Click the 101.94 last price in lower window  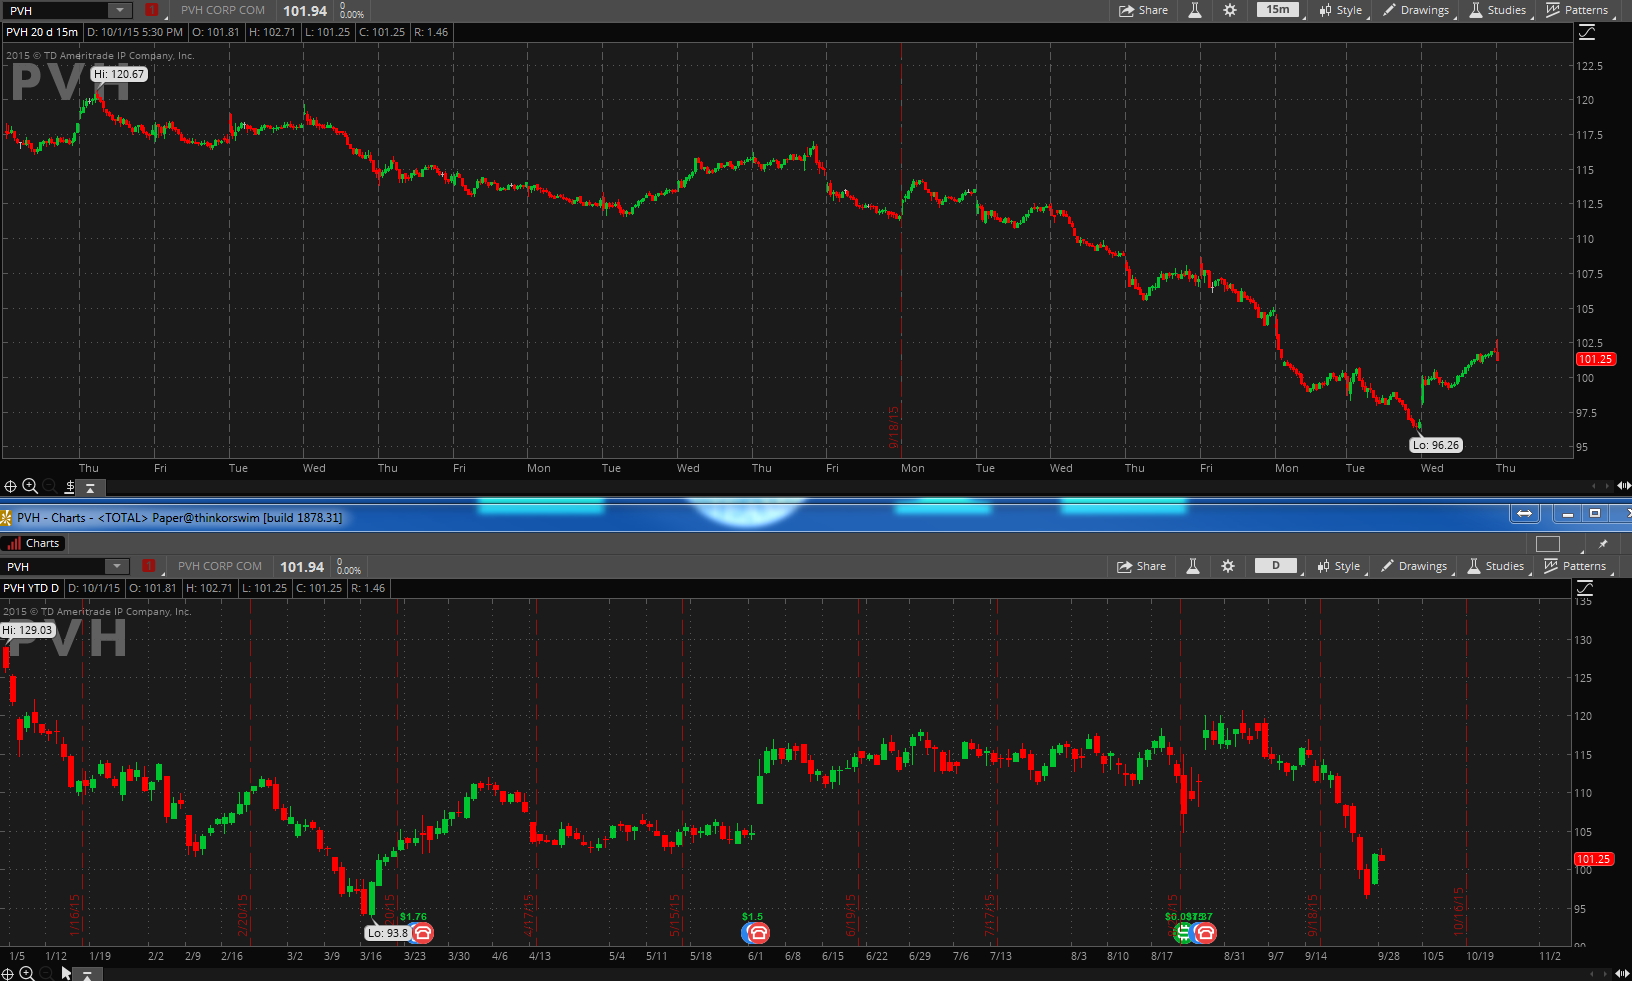coord(302,567)
